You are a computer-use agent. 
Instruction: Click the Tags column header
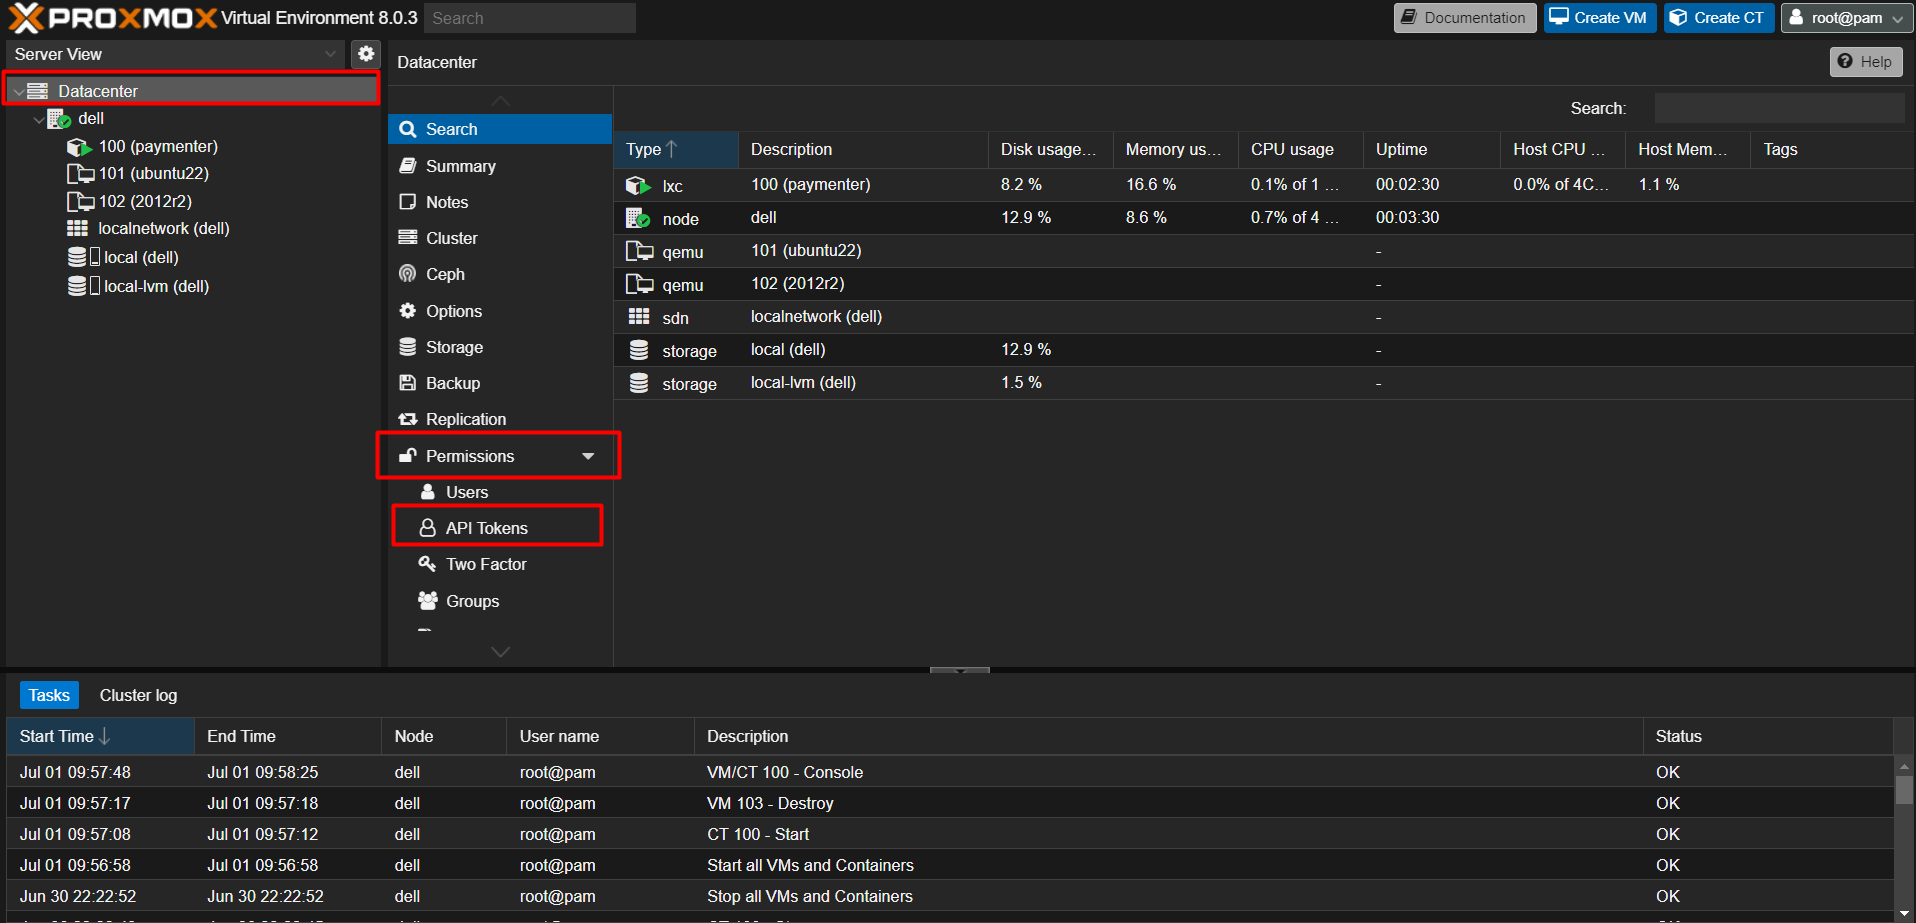pyautogui.click(x=1832, y=149)
